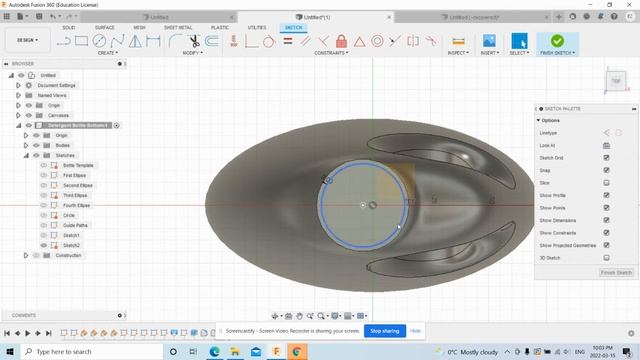Click the Hide link in Screencastify bar
This screenshot has width=640, height=360.
tap(416, 331)
